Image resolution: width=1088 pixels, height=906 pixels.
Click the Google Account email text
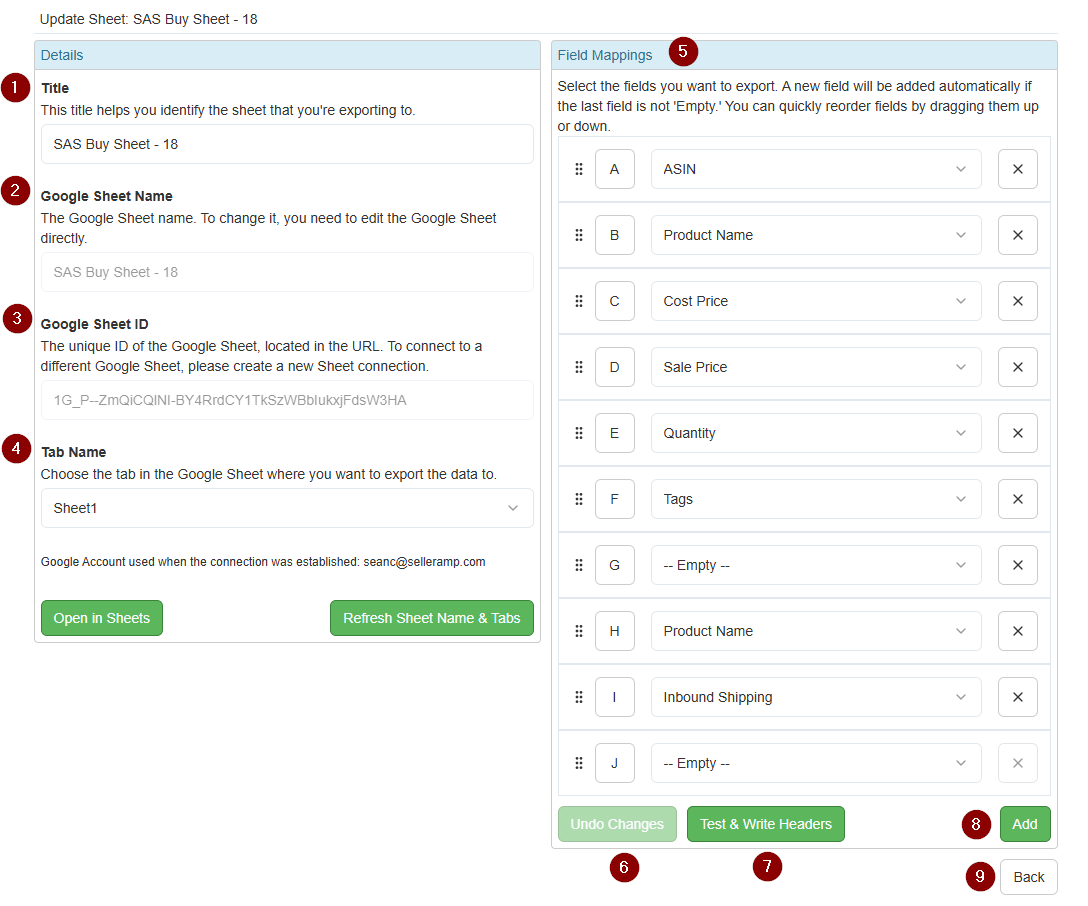point(424,562)
